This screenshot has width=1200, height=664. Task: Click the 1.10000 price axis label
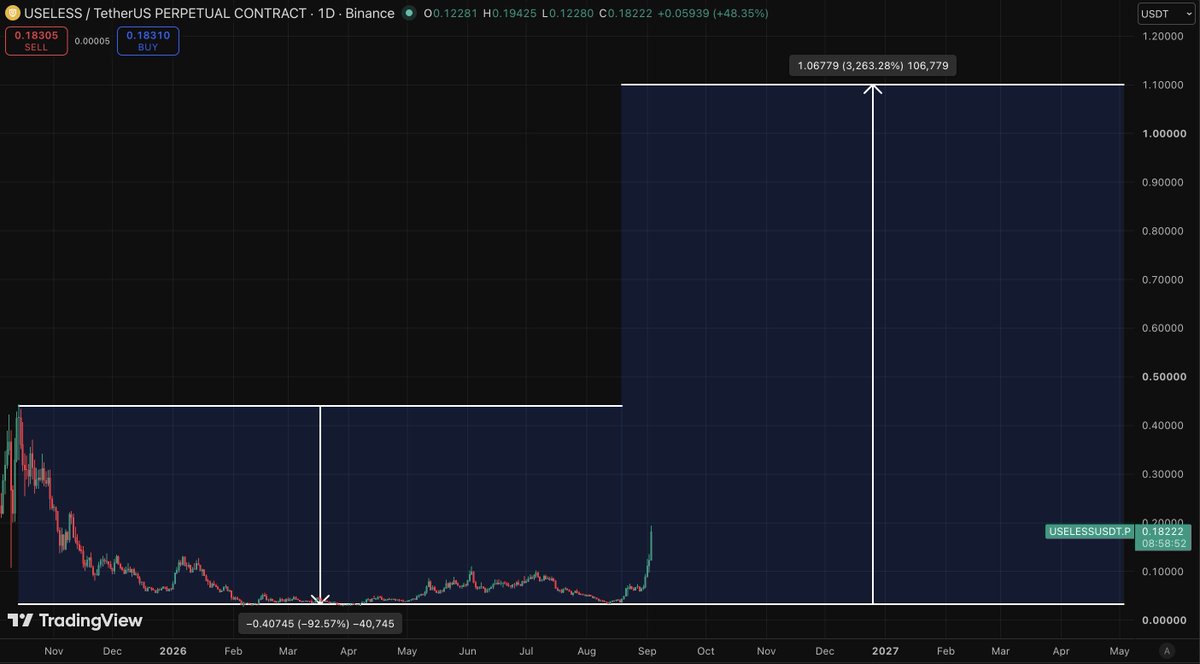coord(1162,85)
